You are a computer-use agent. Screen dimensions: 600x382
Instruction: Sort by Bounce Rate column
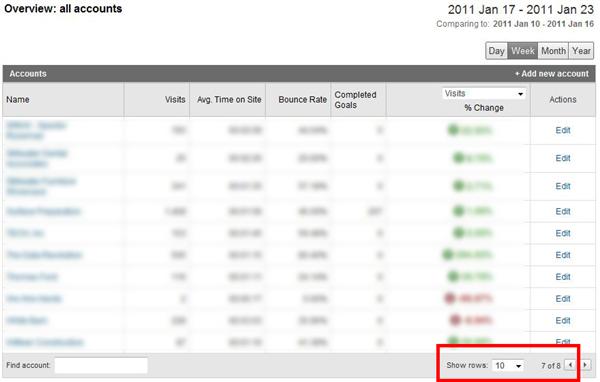pyautogui.click(x=302, y=100)
